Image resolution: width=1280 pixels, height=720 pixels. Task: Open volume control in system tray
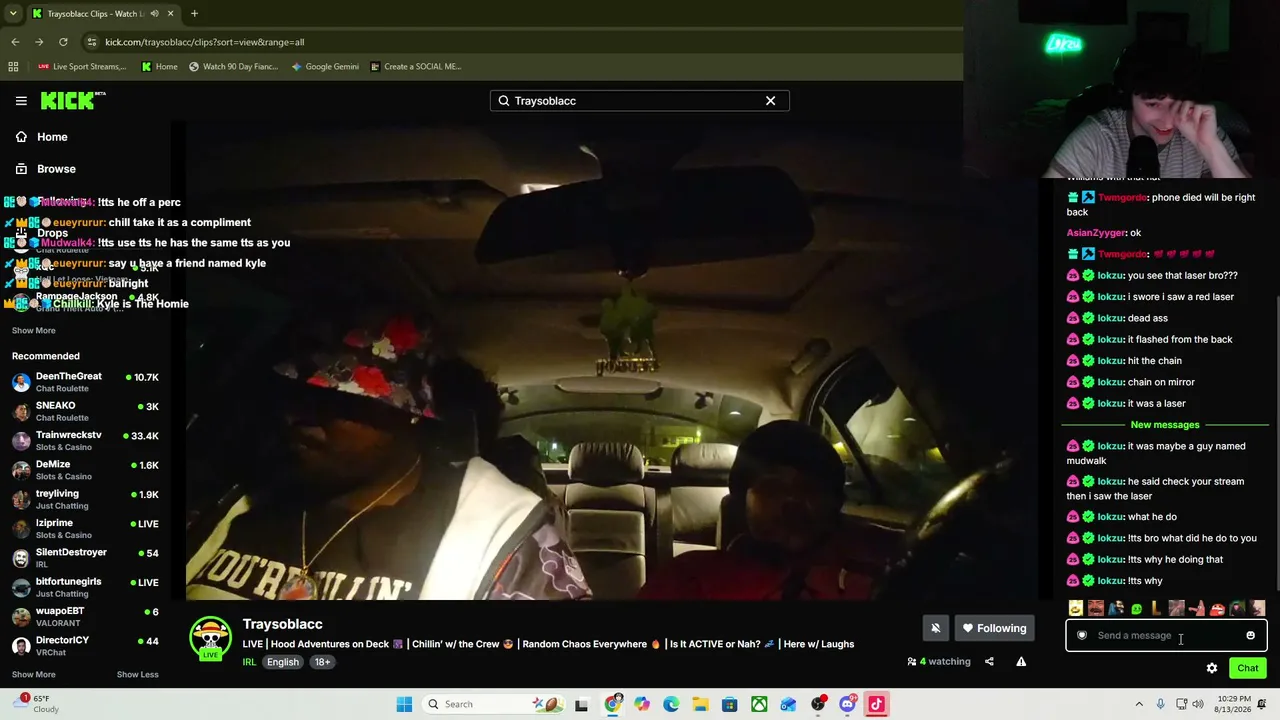coord(1199,704)
